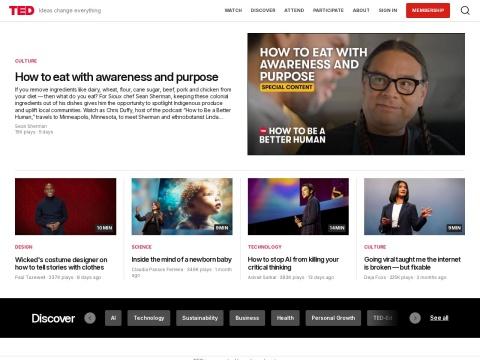Click the Discover previous arrow
This screenshot has height=360, width=480.
tap(90, 318)
